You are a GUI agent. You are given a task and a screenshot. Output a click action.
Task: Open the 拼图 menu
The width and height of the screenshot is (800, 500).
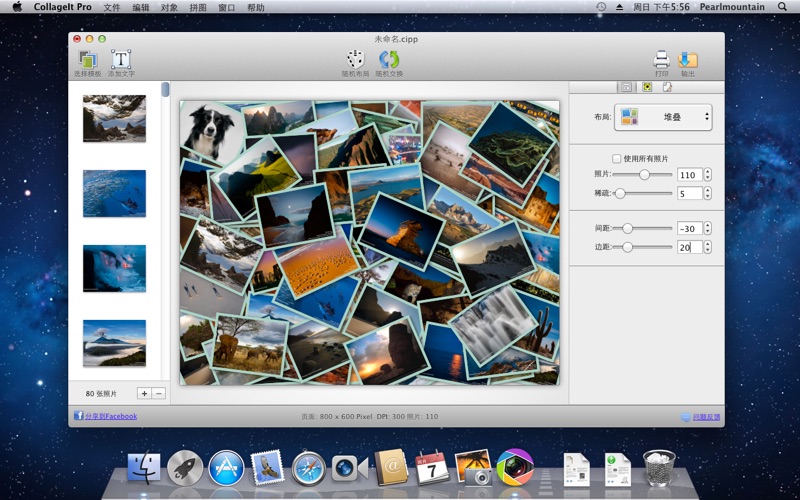(x=198, y=7)
